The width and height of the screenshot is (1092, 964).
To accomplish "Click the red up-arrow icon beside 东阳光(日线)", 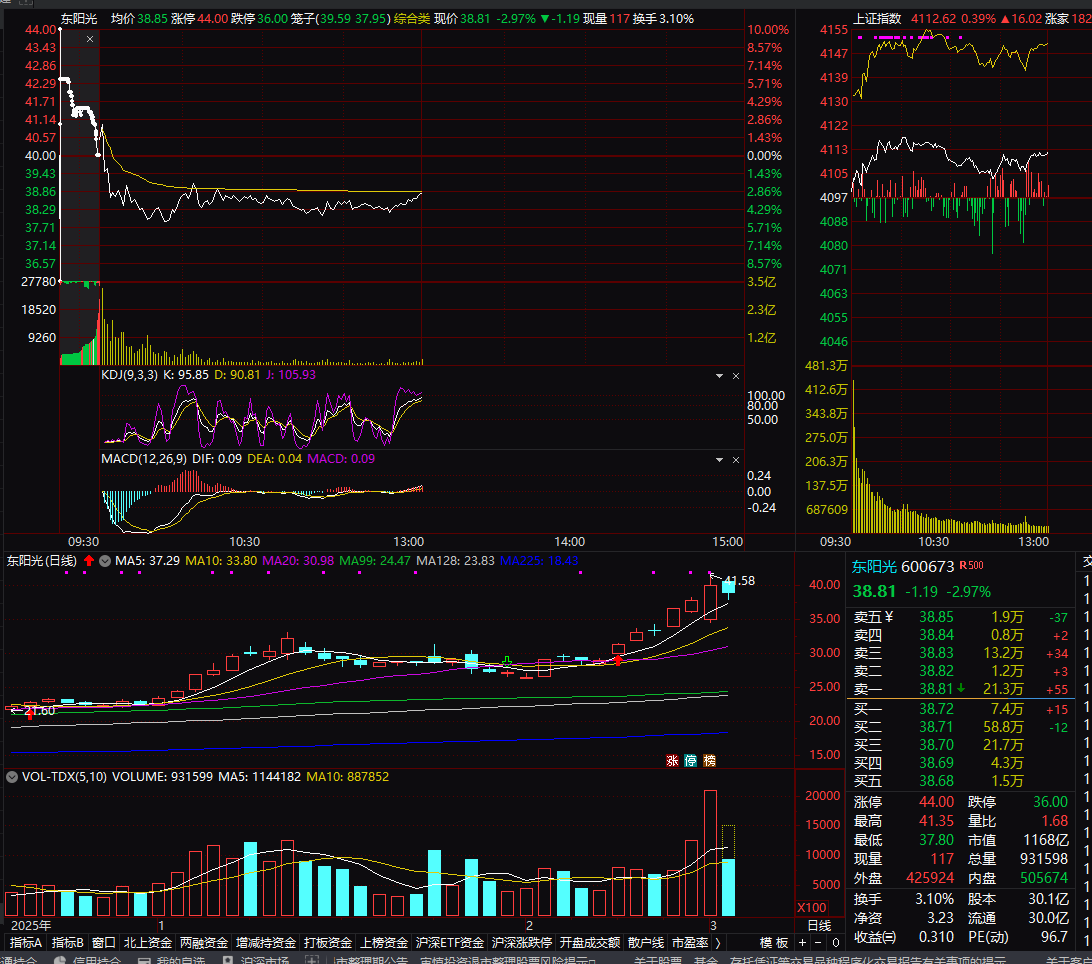I will pyautogui.click(x=88, y=561).
